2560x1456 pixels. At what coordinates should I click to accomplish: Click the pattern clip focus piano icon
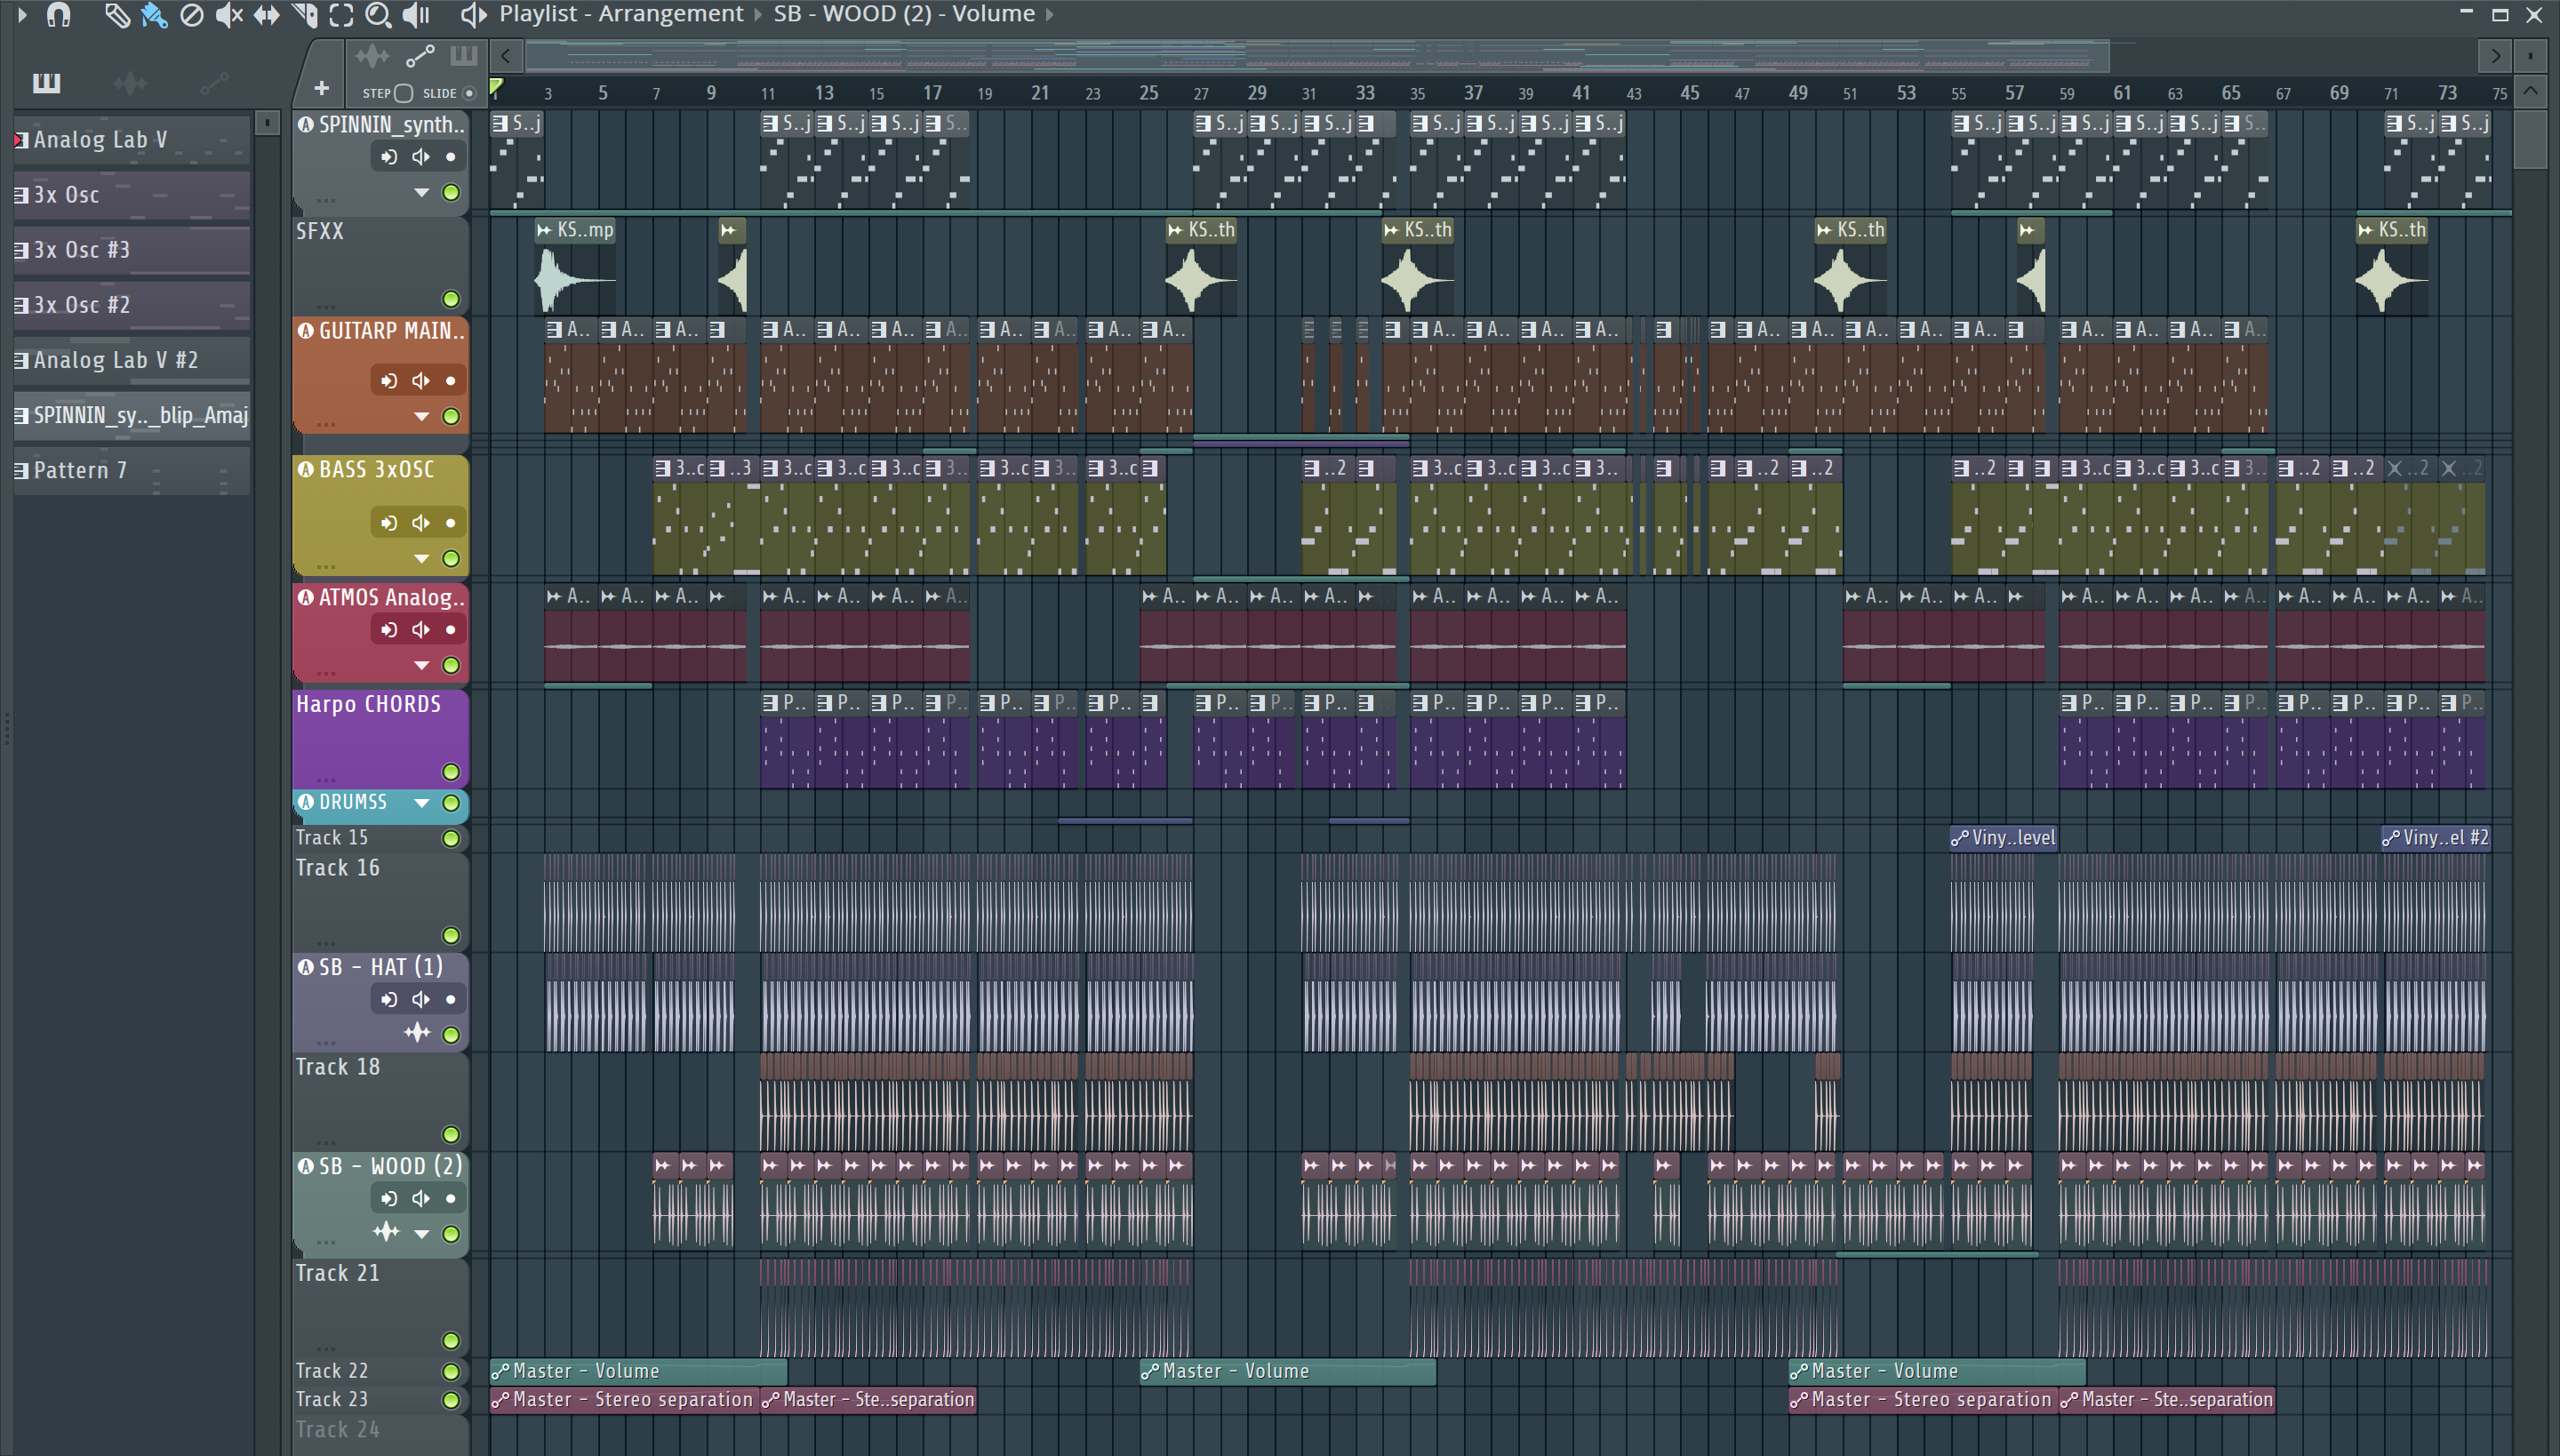pos(464,56)
